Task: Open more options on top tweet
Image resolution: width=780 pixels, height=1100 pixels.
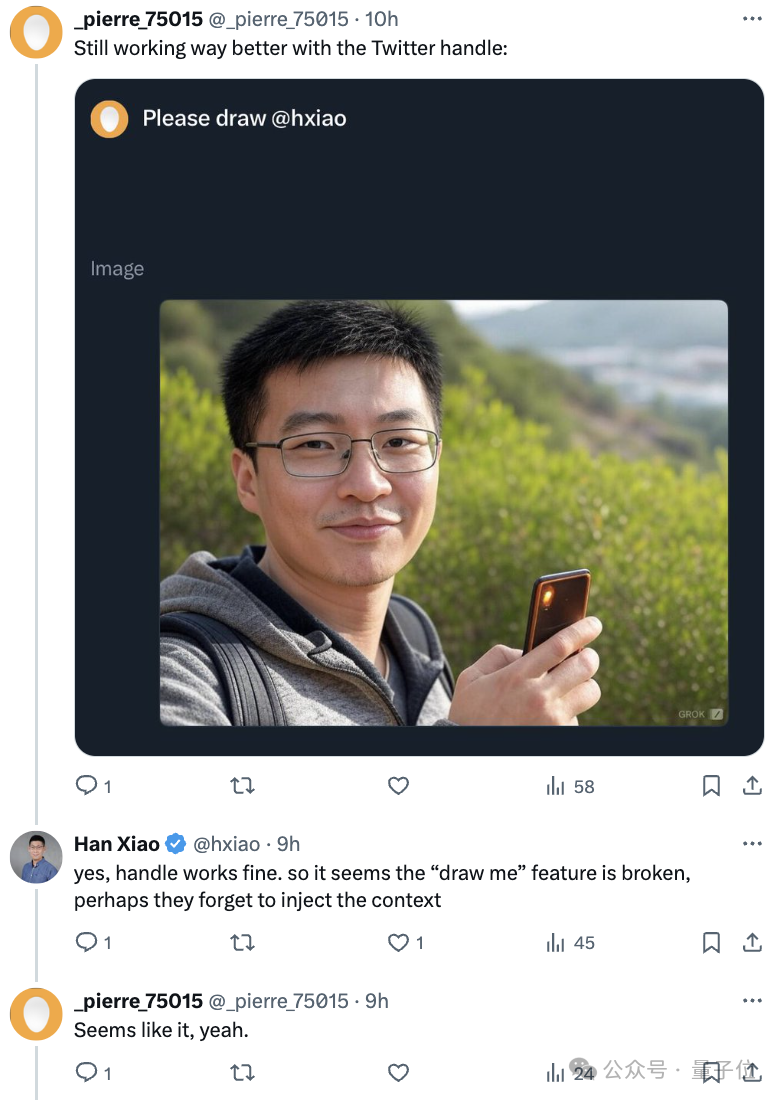Action: coord(752,19)
